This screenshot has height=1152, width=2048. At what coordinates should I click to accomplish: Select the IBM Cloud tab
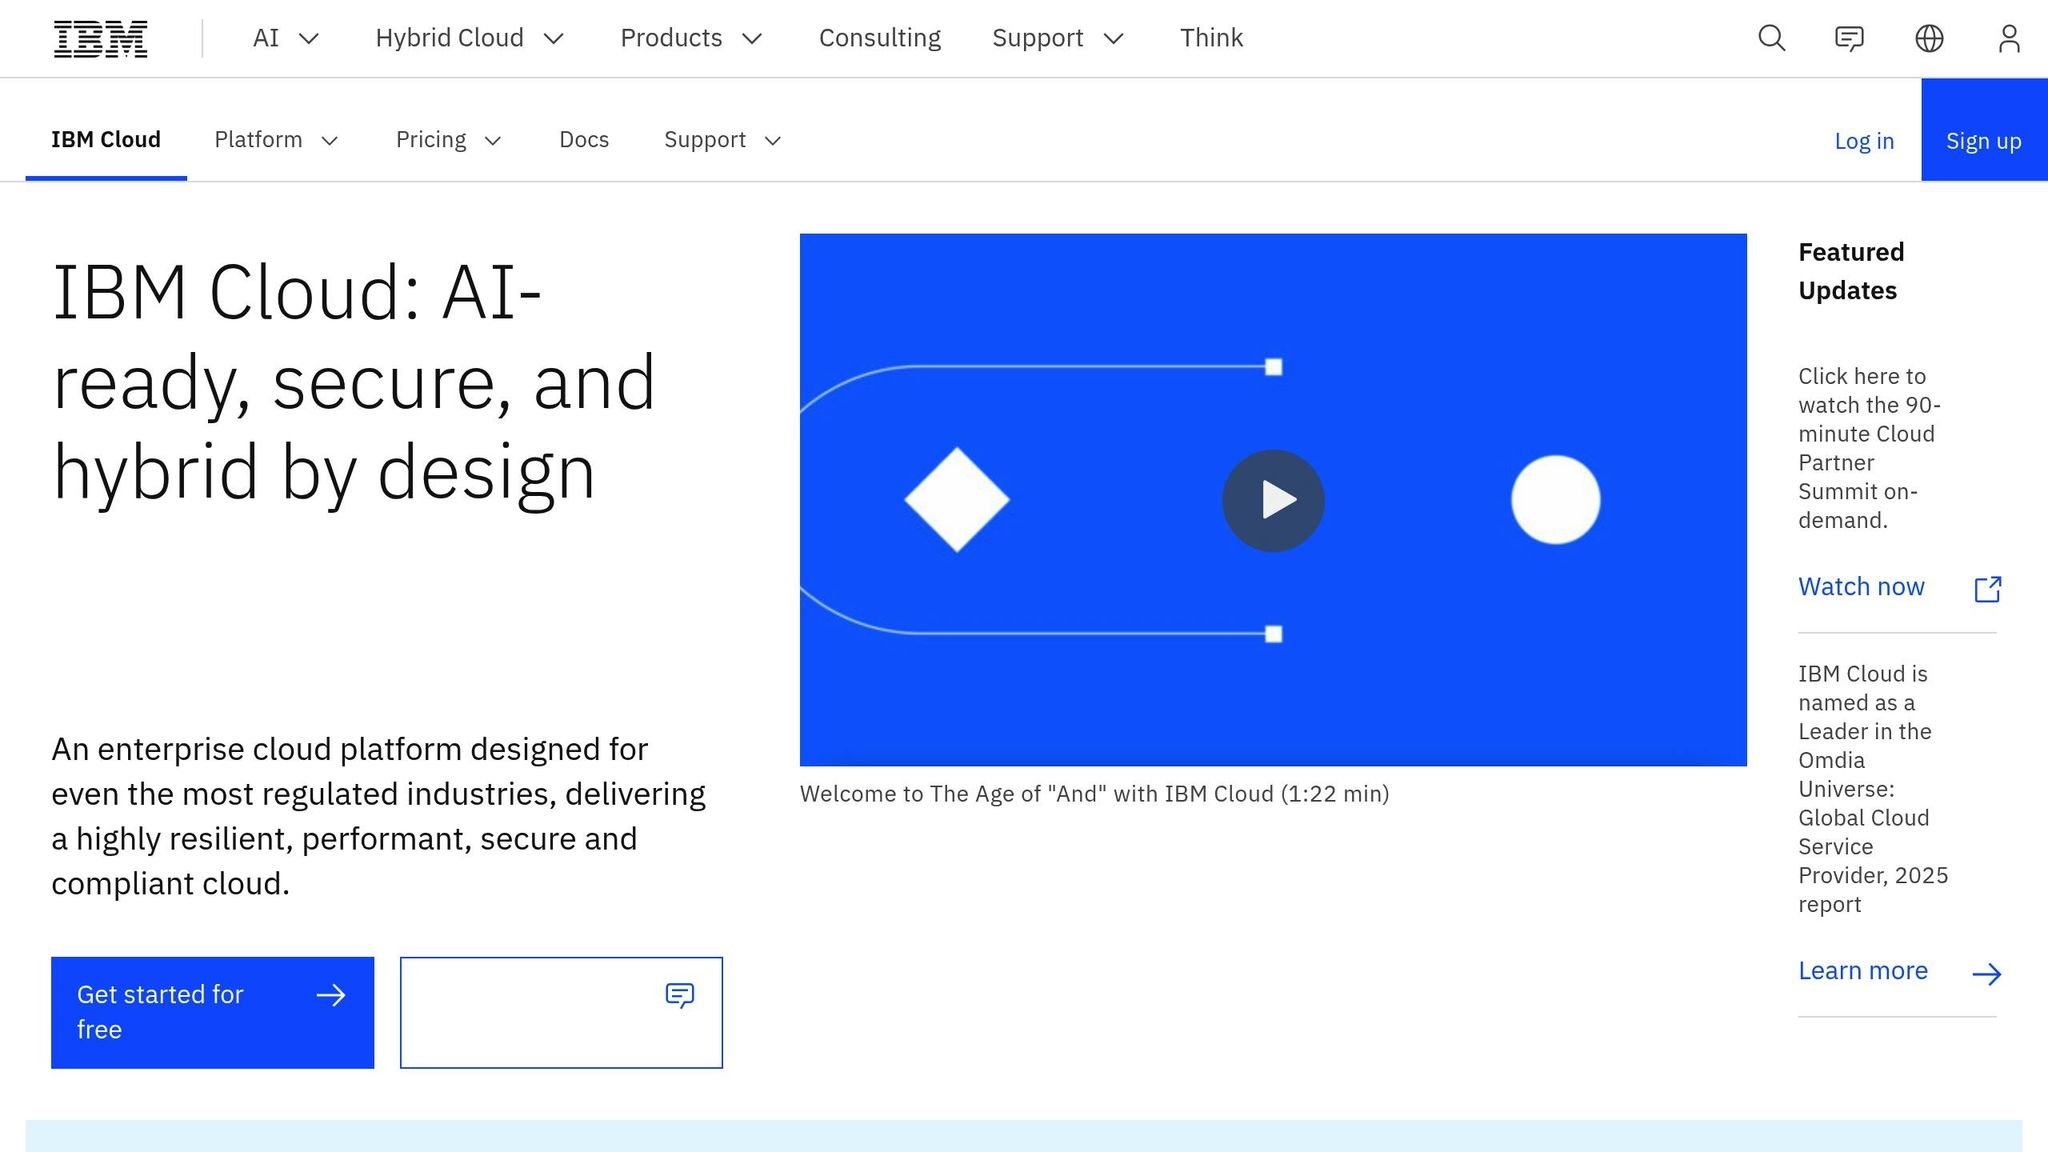pos(106,140)
